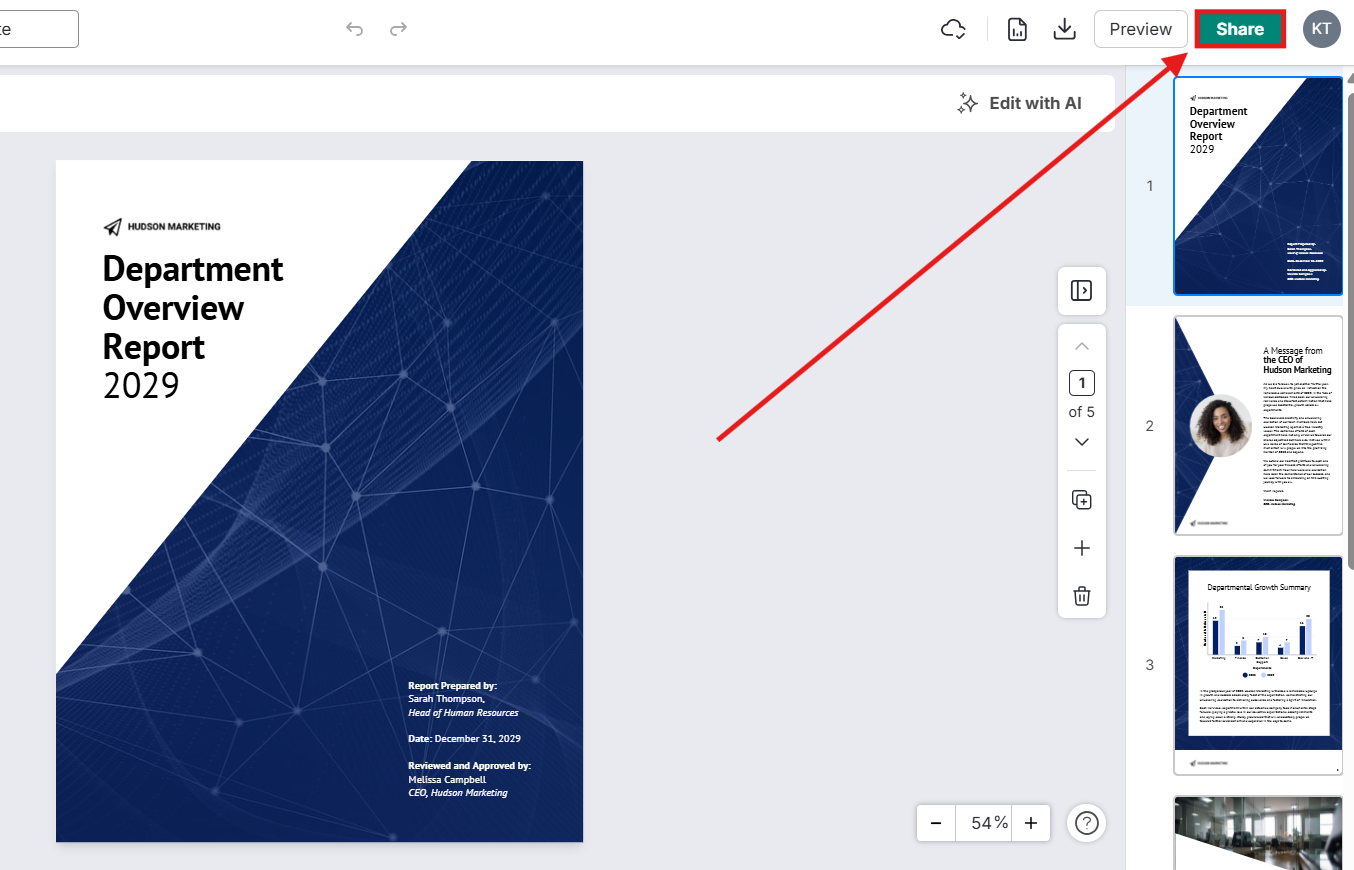Open the report analytics document icon

pos(1017,29)
